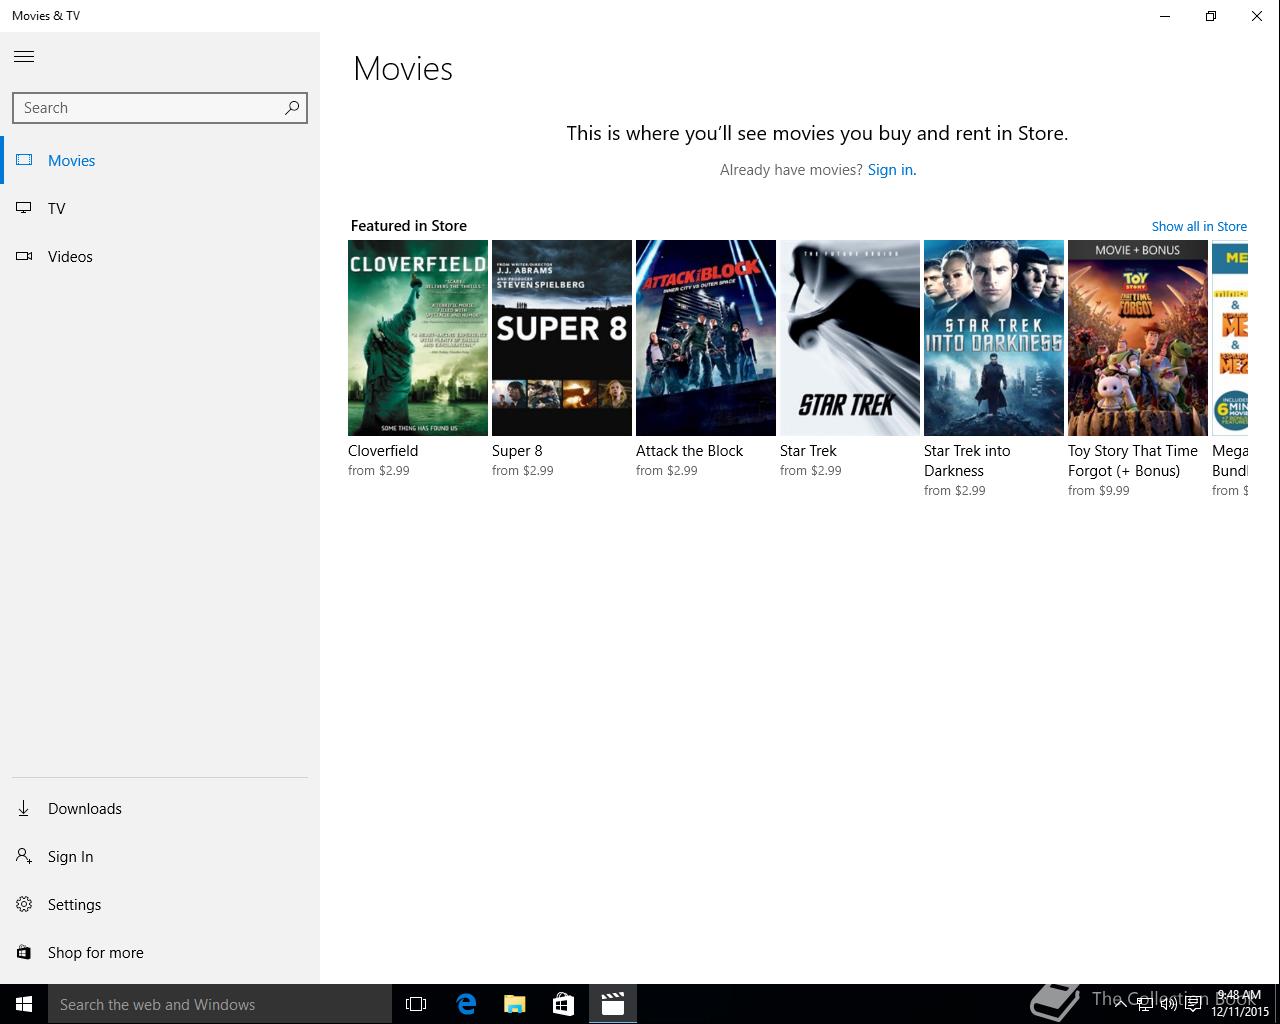Open the Movies section label
Viewport: 1280px width, 1024px height.
tap(72, 160)
